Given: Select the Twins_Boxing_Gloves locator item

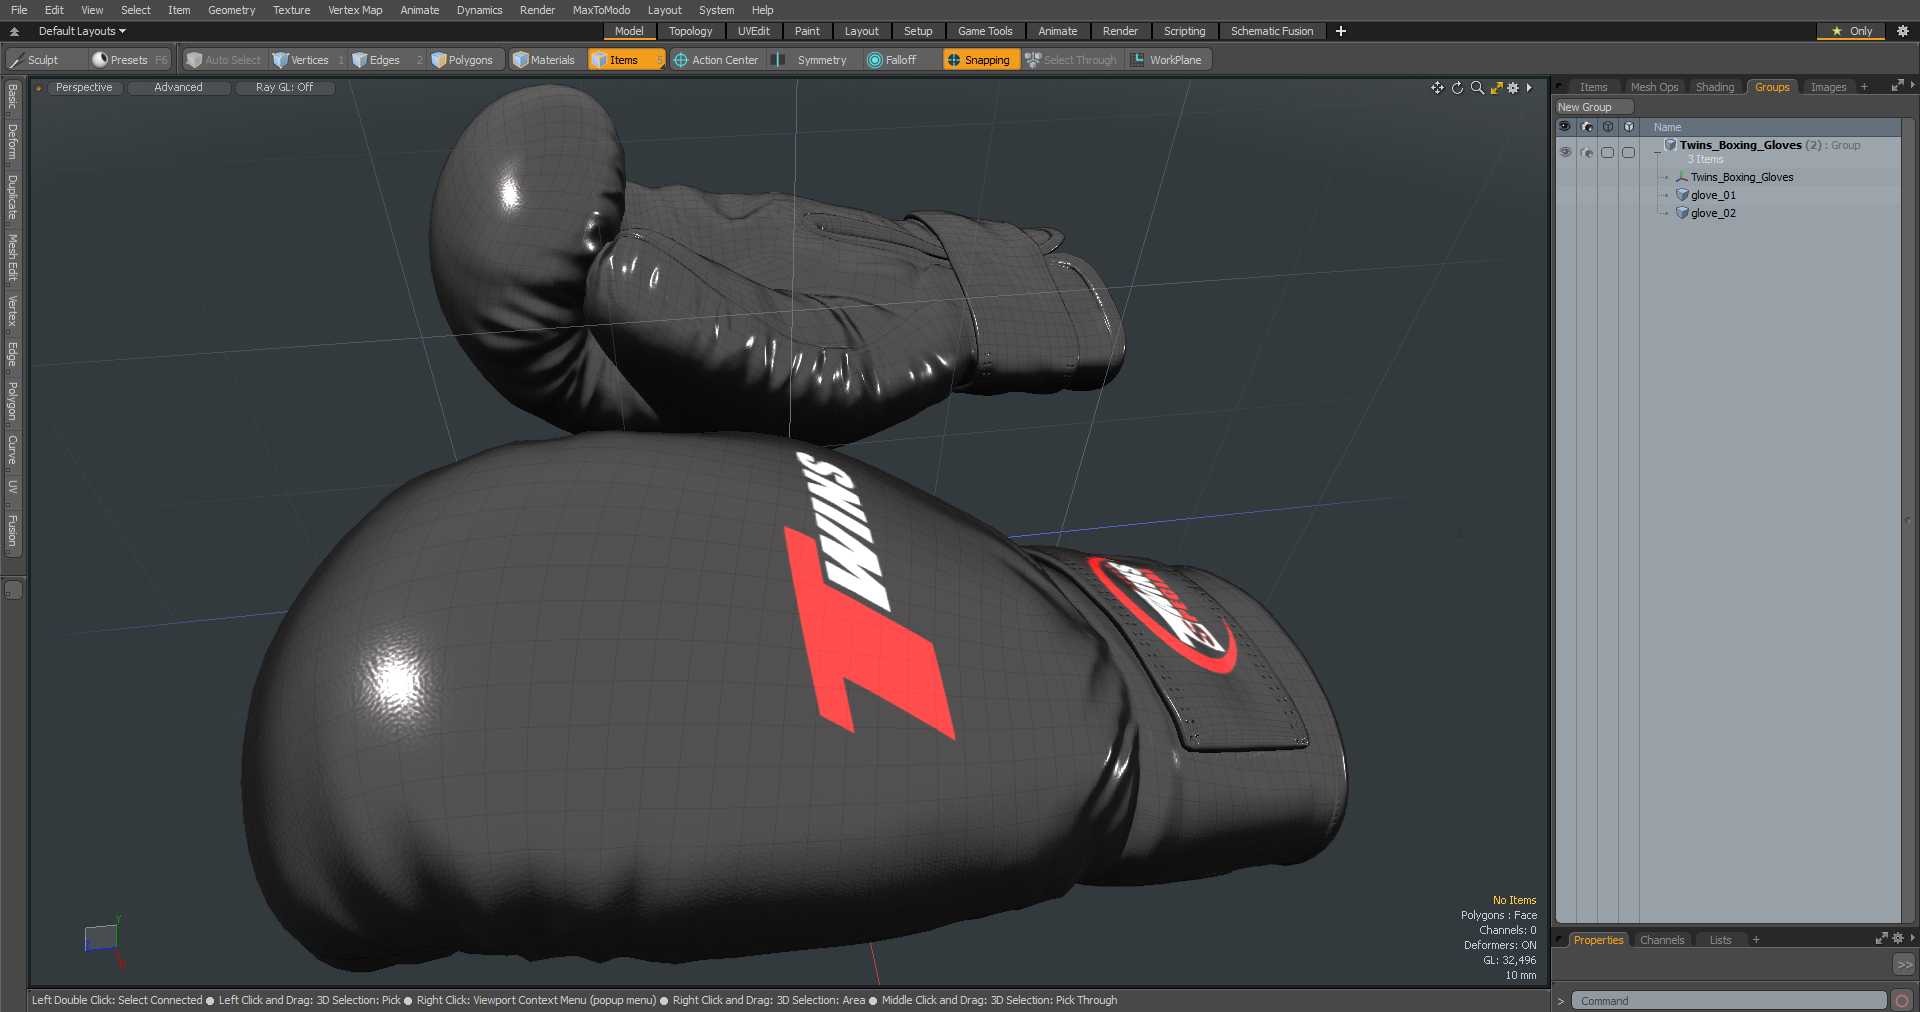Looking at the screenshot, I should [1741, 177].
